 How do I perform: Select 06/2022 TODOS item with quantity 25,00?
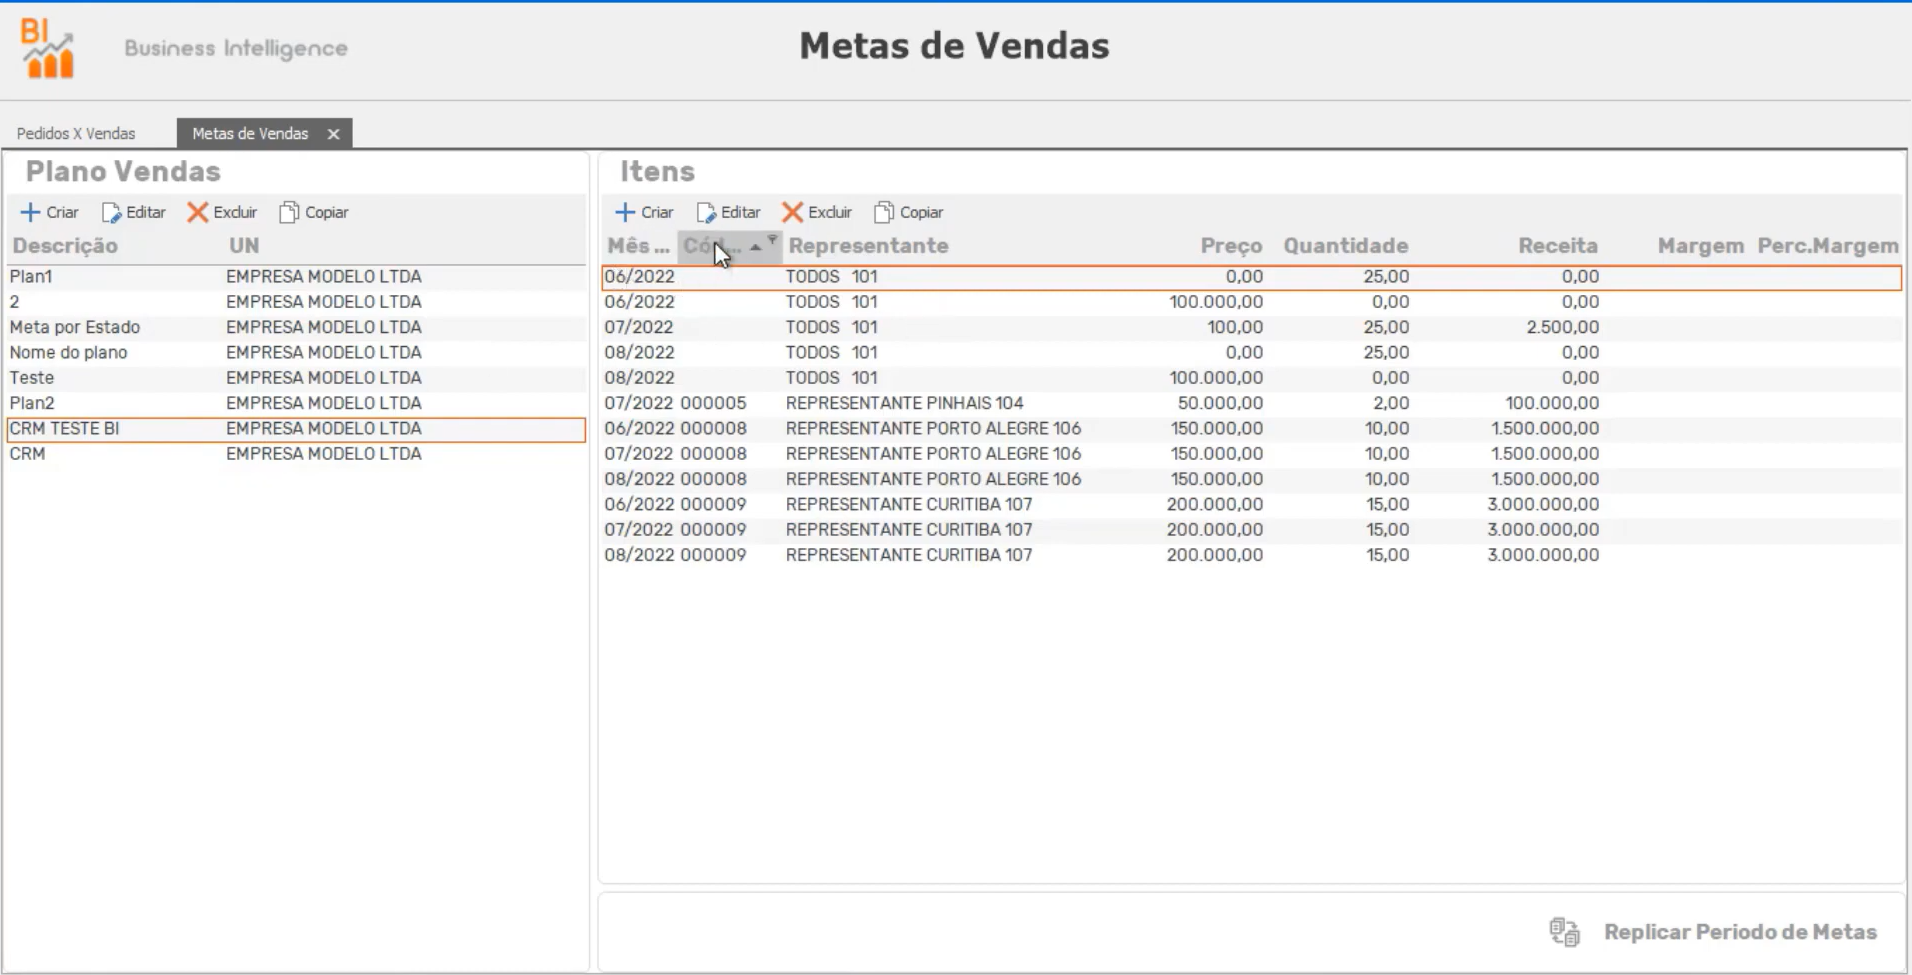(1251, 277)
